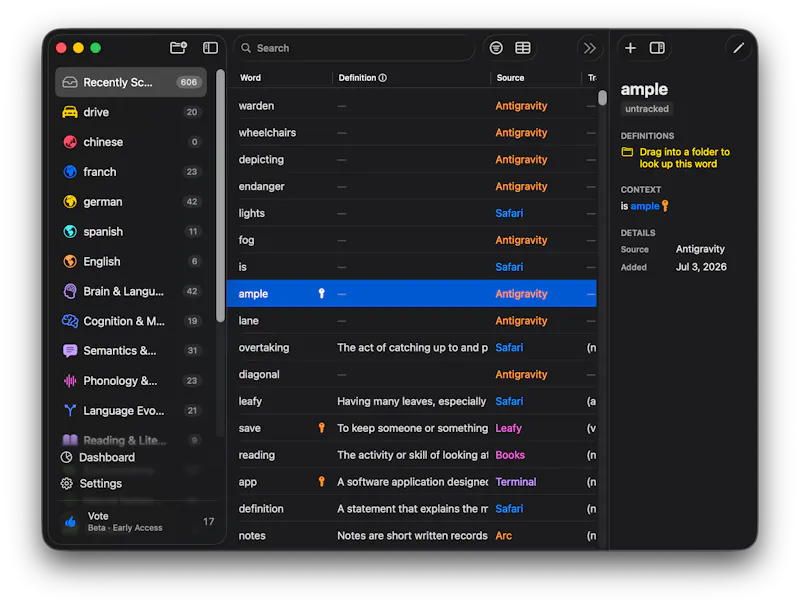Viewport: 800px width, 606px height.
Task: Open Settings from the sidebar
Action: pyautogui.click(x=92, y=483)
